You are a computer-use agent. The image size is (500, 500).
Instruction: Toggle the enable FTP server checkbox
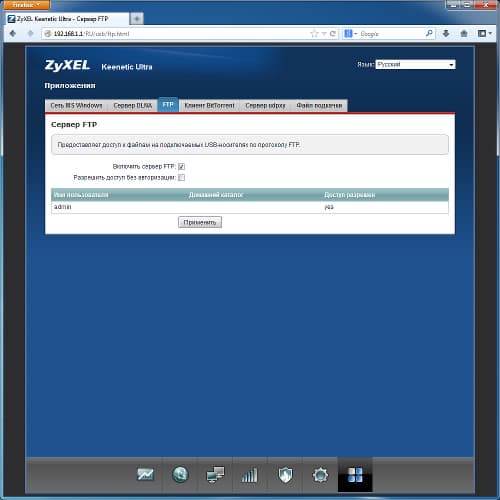[181, 166]
